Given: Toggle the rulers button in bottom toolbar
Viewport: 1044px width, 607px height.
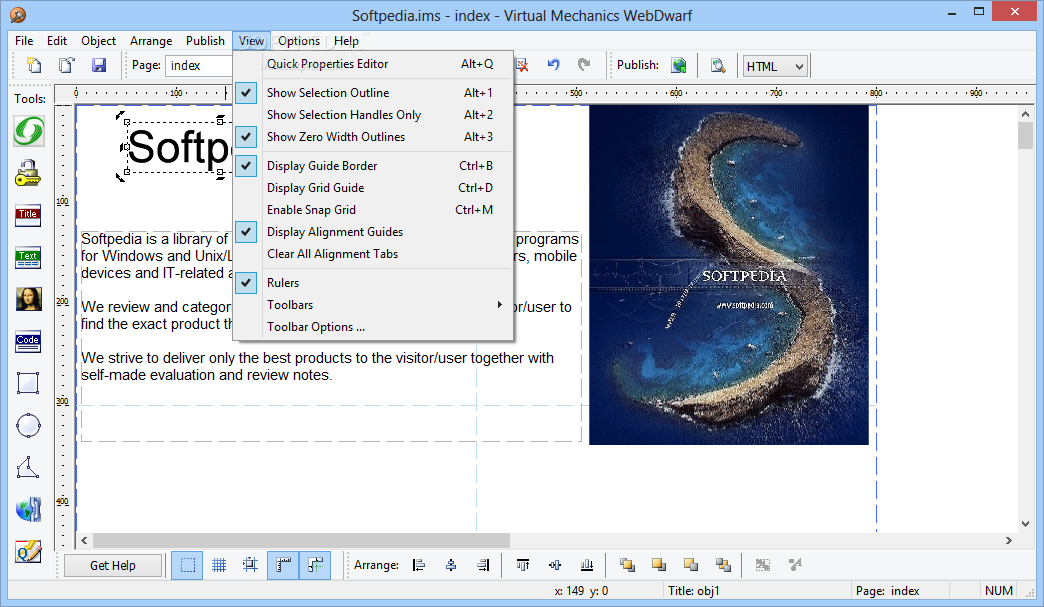Looking at the screenshot, I should click(283, 566).
